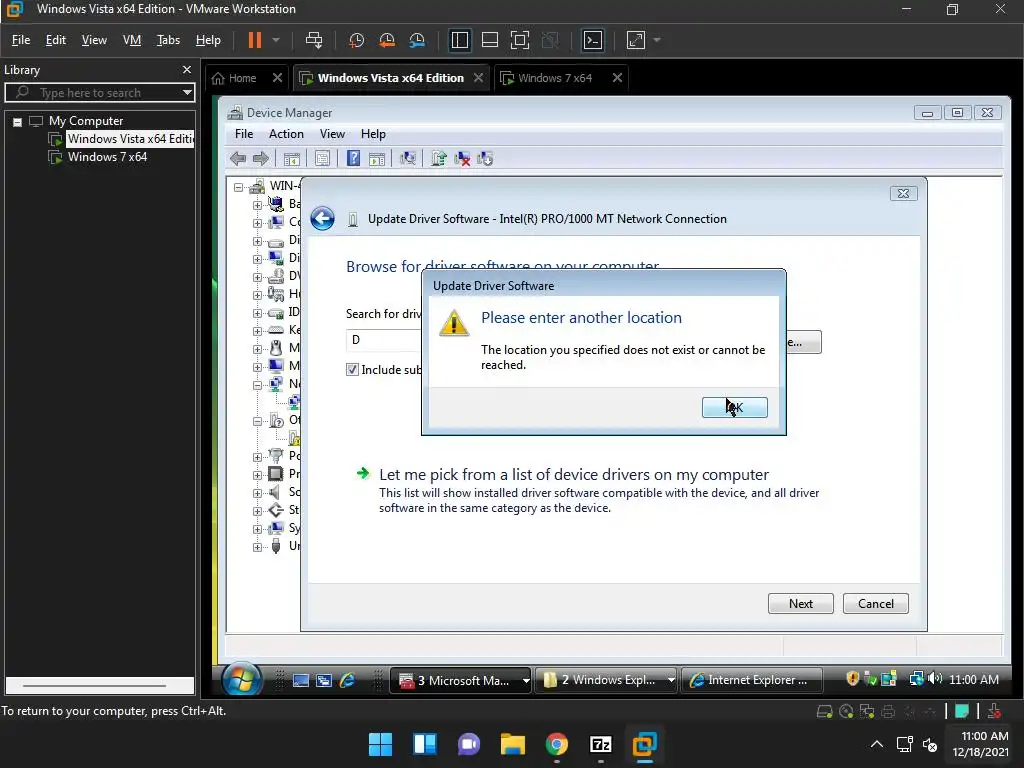This screenshot has height=768, width=1024.
Task: Click the Internet Explorer quick launch icon
Action: pyautogui.click(x=347, y=680)
